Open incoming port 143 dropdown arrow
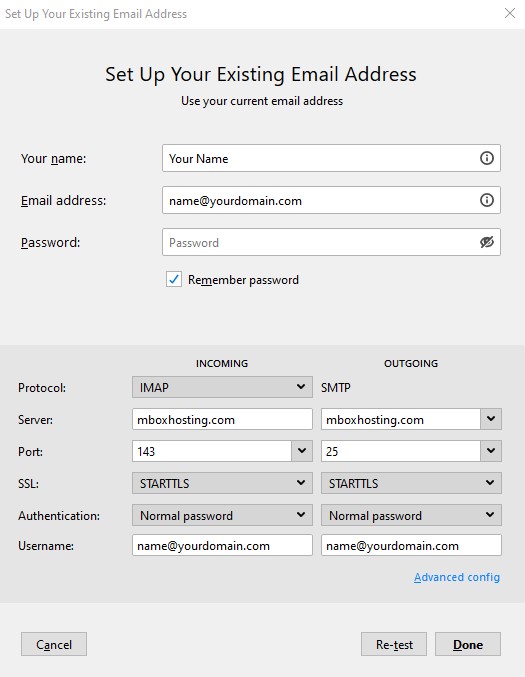 [302, 451]
